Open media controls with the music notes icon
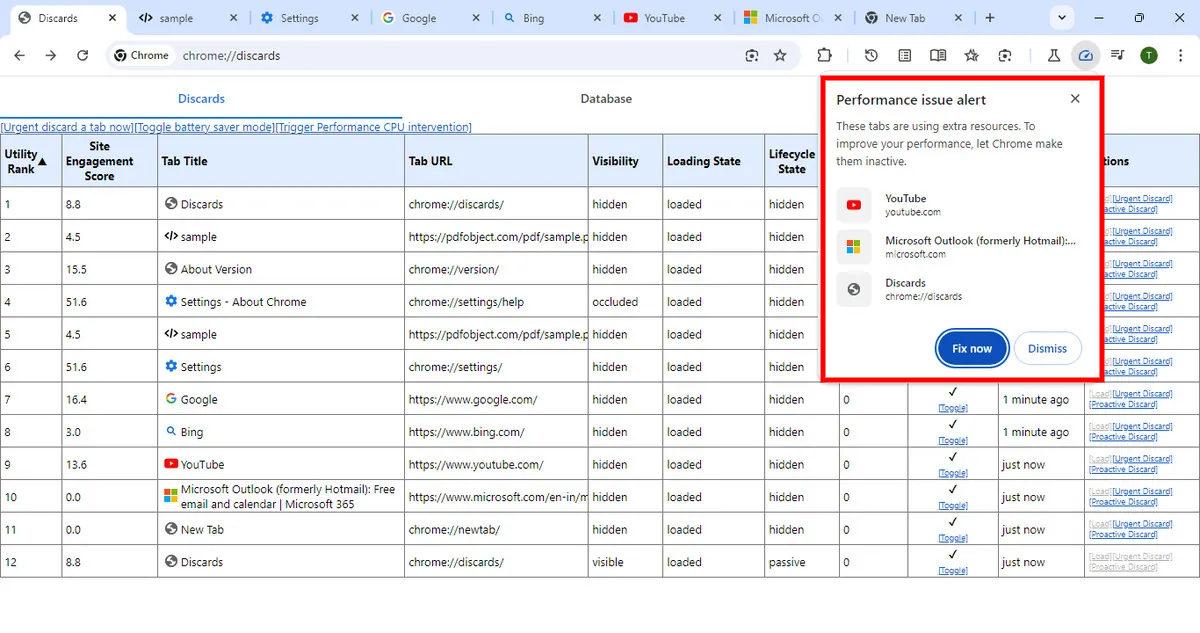The image size is (1200, 633). [x=1118, y=55]
